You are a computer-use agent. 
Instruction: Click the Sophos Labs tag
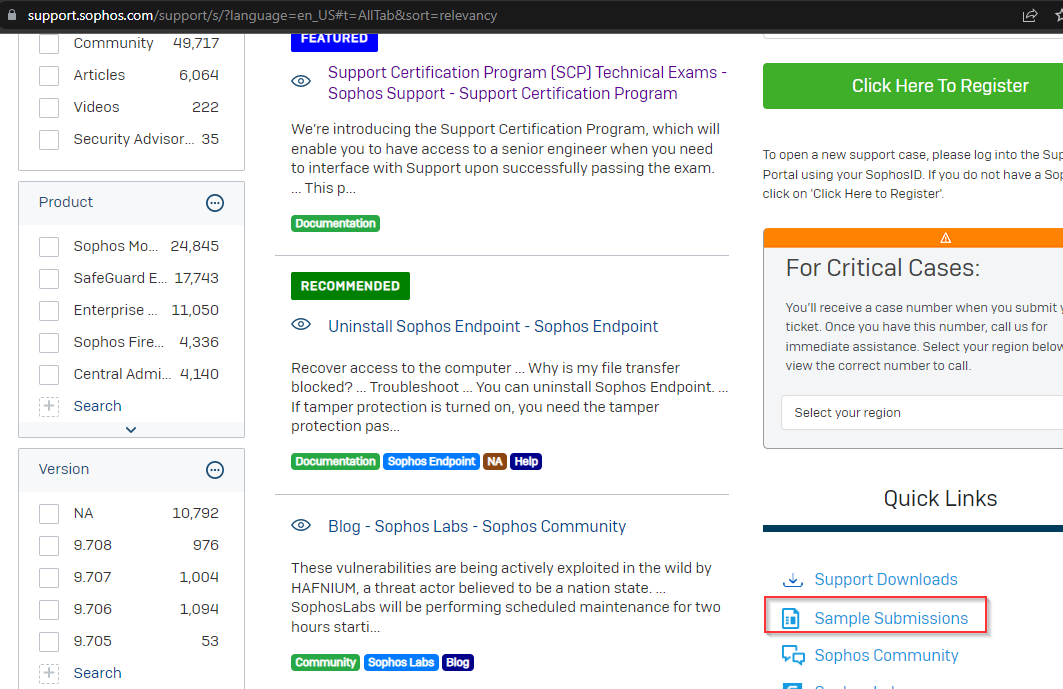click(x=401, y=662)
